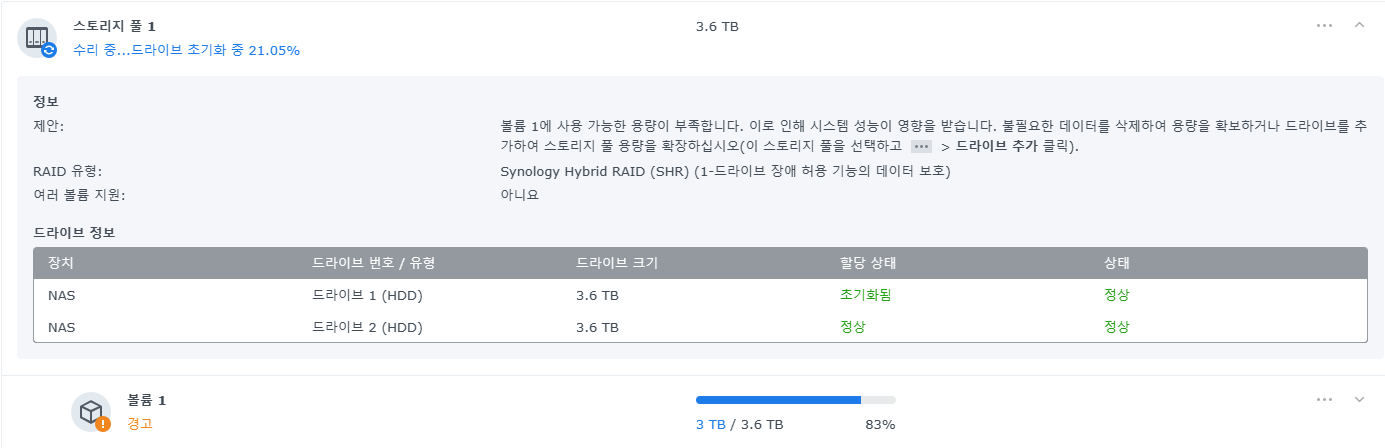The image size is (1385, 448).
Task: Click the blue repair sync badge on the pool icon
Action: point(49,49)
